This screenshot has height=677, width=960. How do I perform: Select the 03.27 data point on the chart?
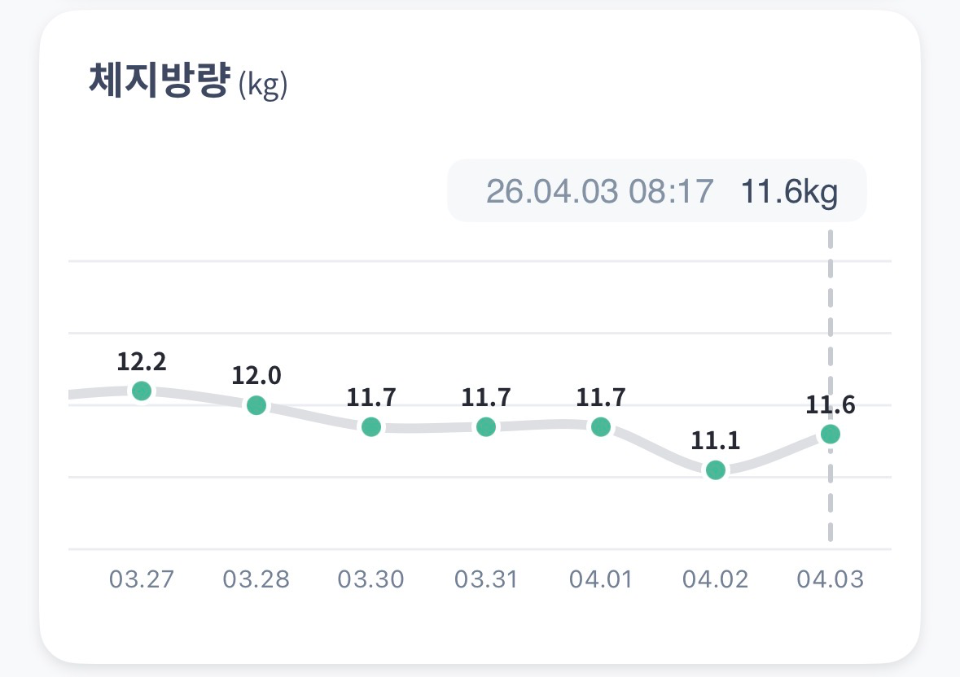pos(142,391)
